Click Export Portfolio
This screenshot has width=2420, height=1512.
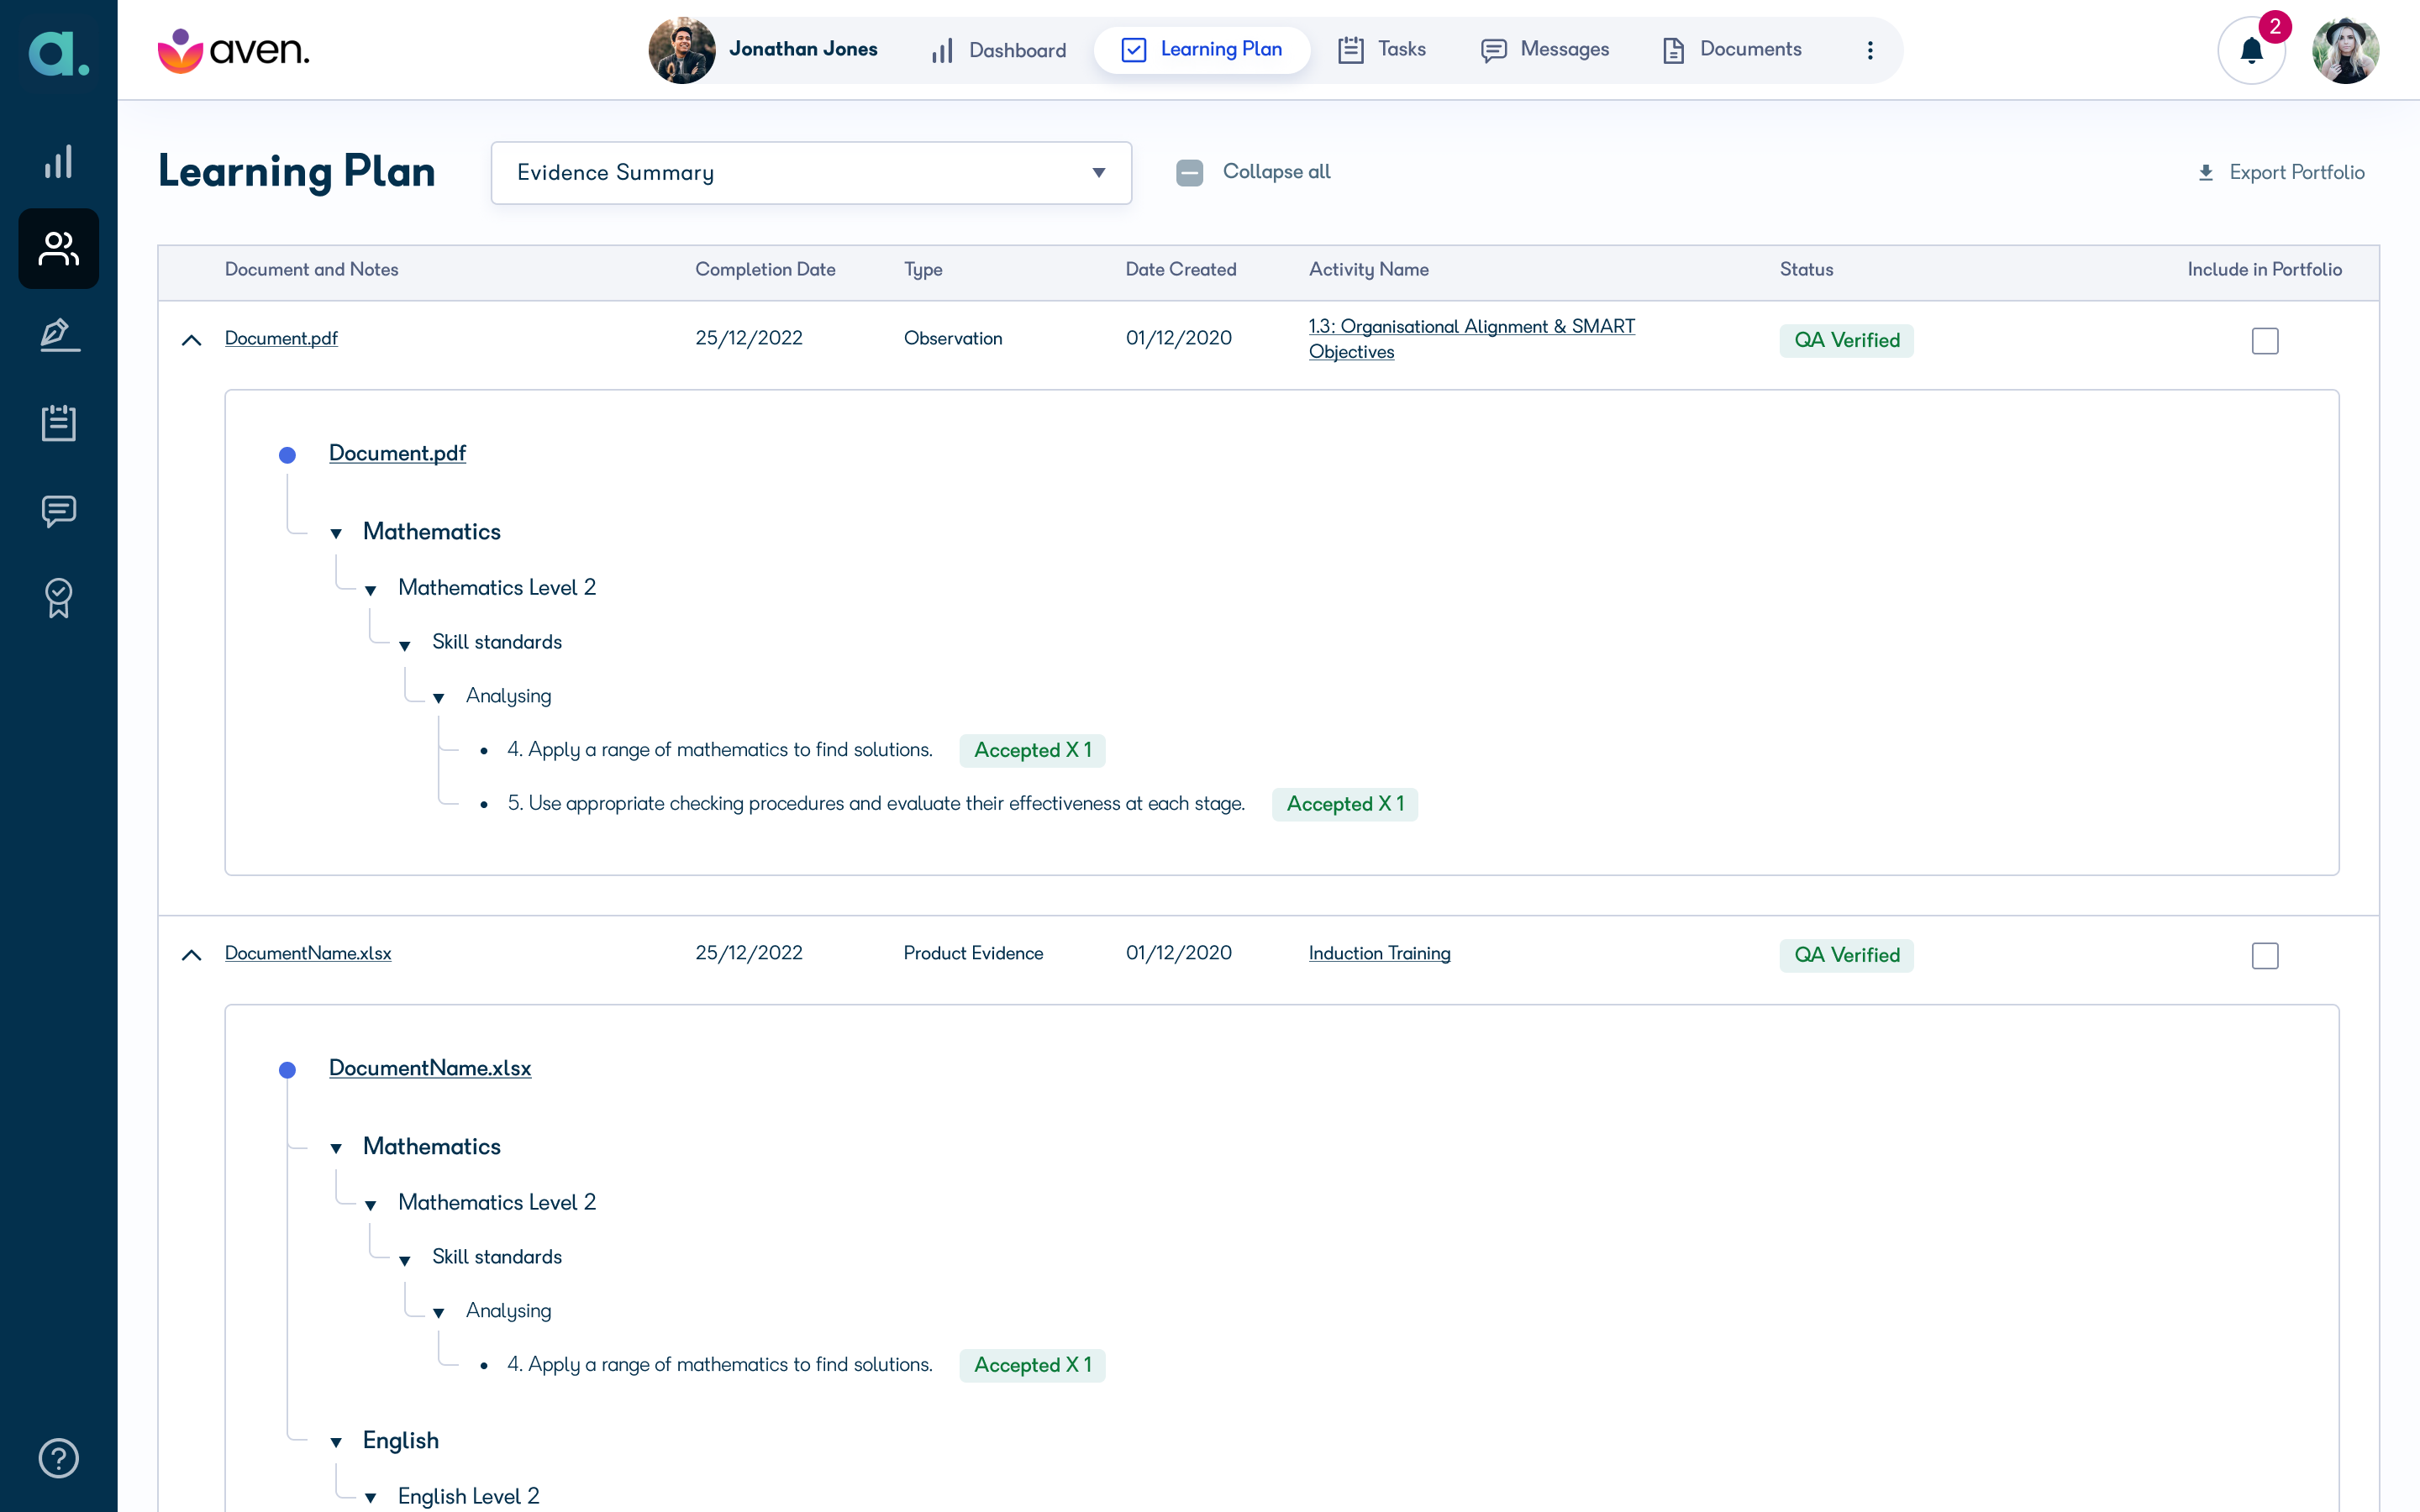click(2280, 173)
